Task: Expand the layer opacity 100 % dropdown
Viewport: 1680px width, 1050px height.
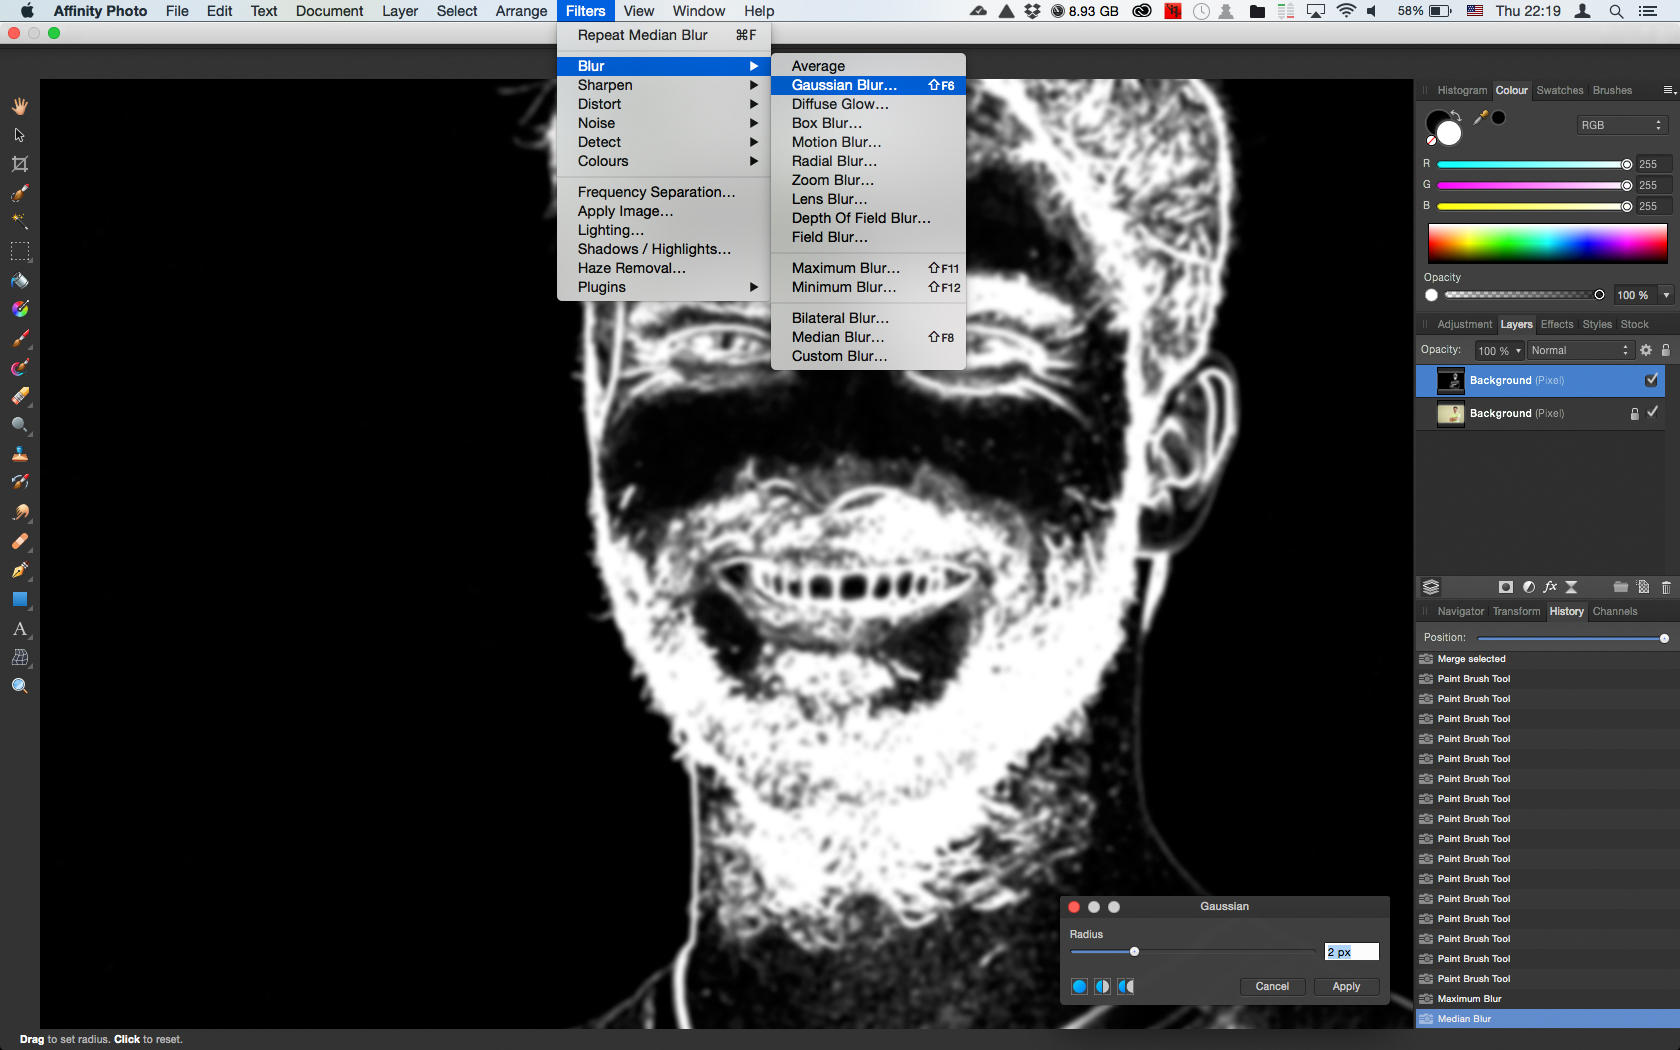Action: tap(1499, 351)
